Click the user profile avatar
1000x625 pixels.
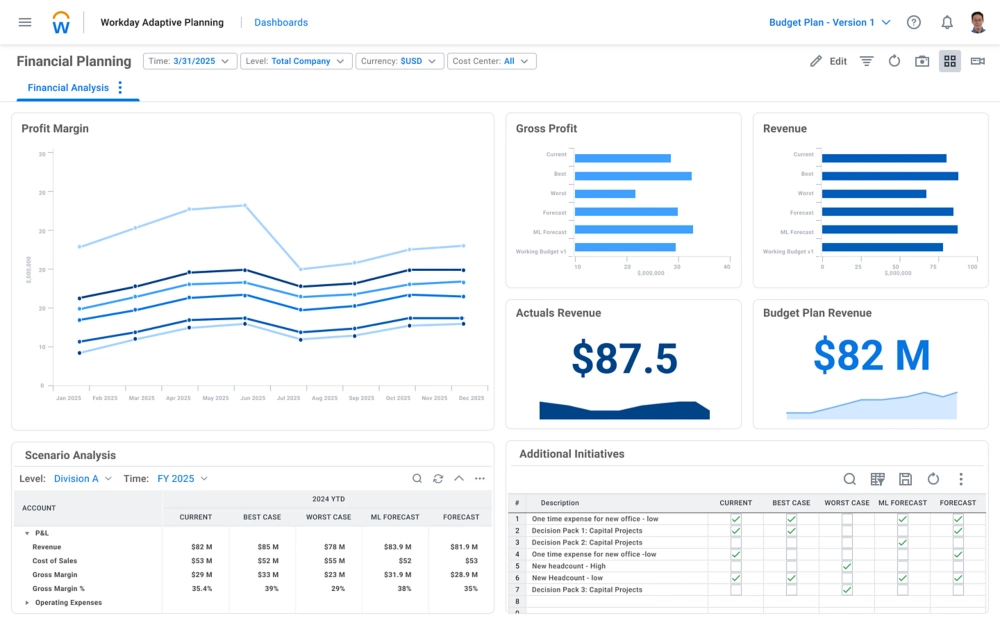pos(978,22)
